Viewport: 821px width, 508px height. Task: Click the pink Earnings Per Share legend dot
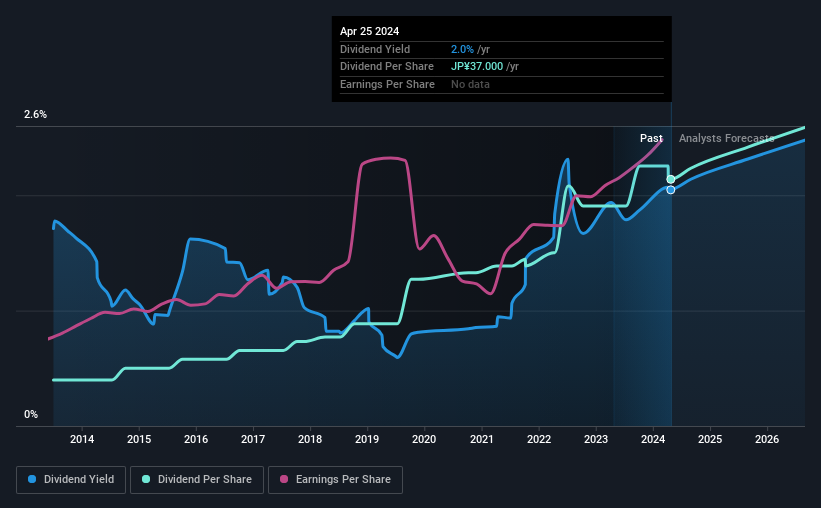click(x=284, y=479)
